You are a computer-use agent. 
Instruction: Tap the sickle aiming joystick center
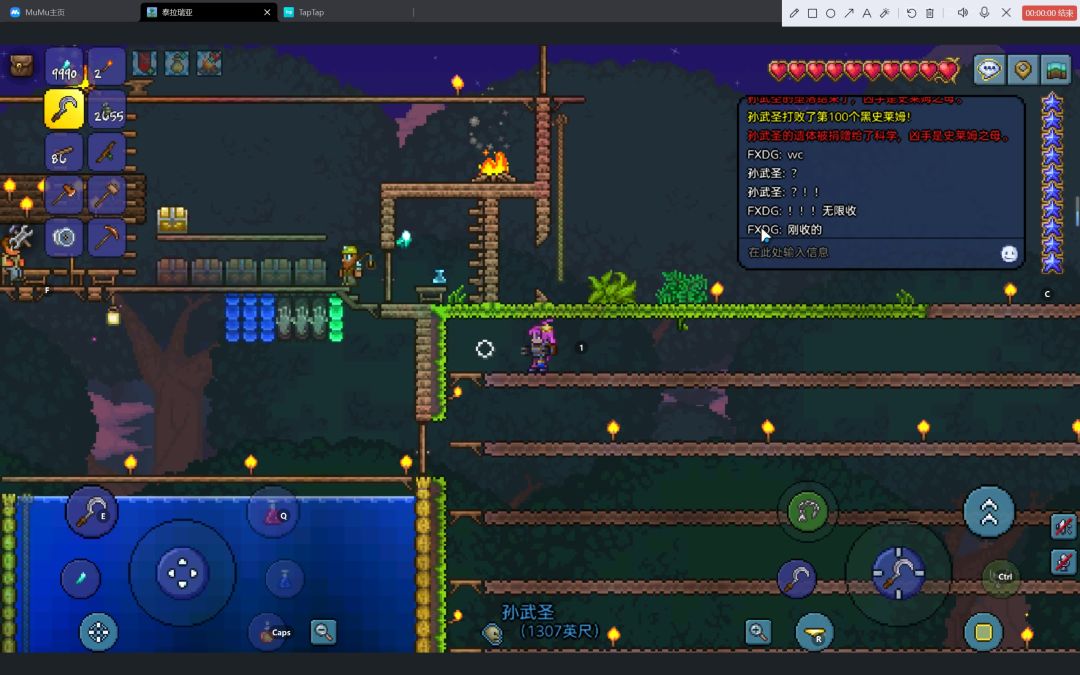point(899,573)
